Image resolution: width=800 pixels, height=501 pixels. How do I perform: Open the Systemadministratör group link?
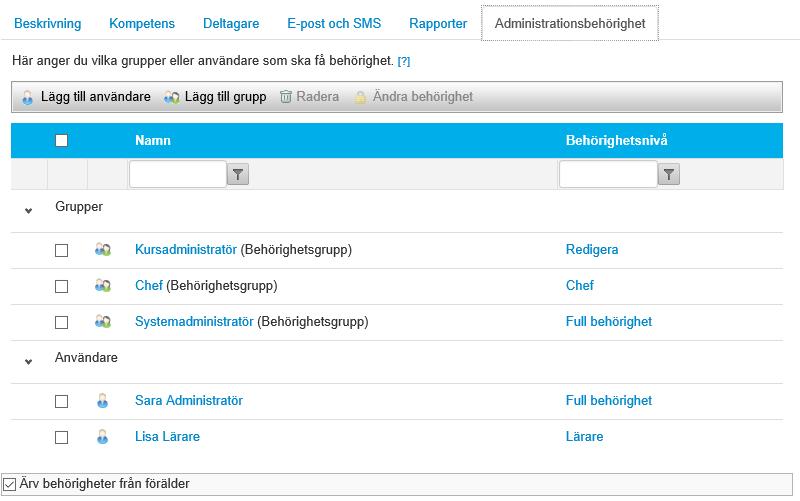tap(194, 321)
